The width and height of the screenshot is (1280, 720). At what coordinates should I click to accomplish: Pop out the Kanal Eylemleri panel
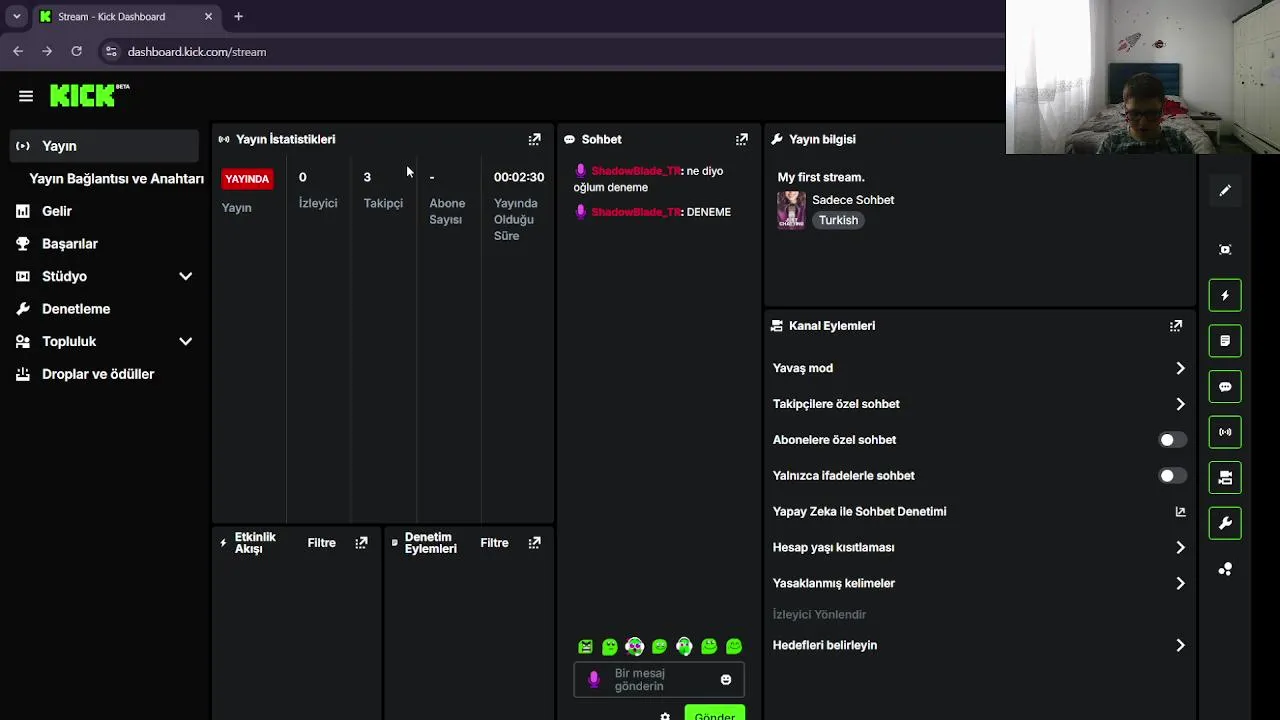(1176, 325)
